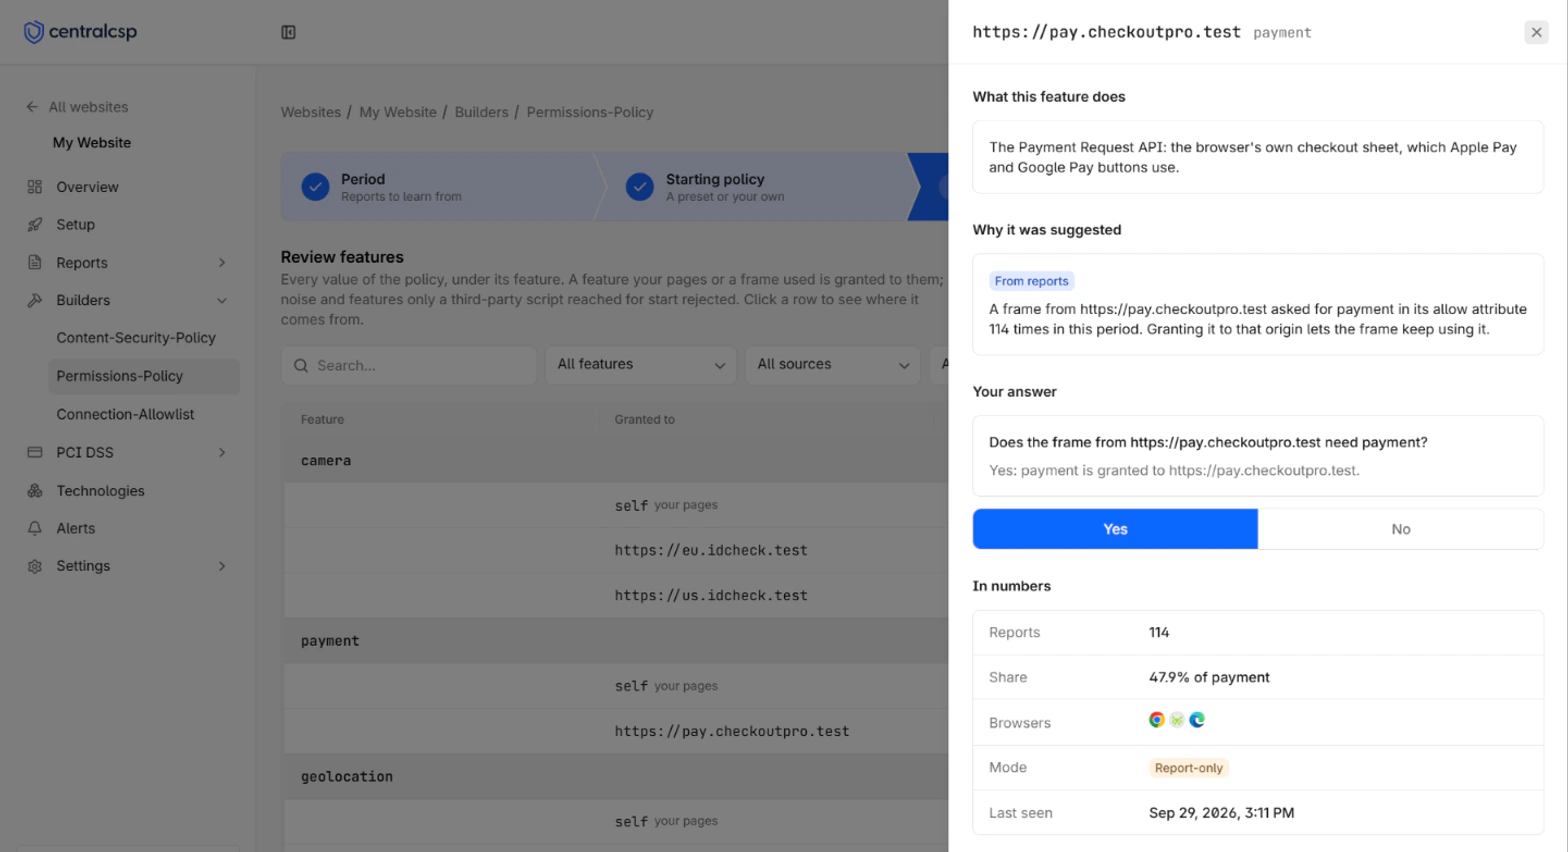Viewport: 1568px width, 852px height.
Task: Click the PCI DSS card icon
Action: point(35,452)
